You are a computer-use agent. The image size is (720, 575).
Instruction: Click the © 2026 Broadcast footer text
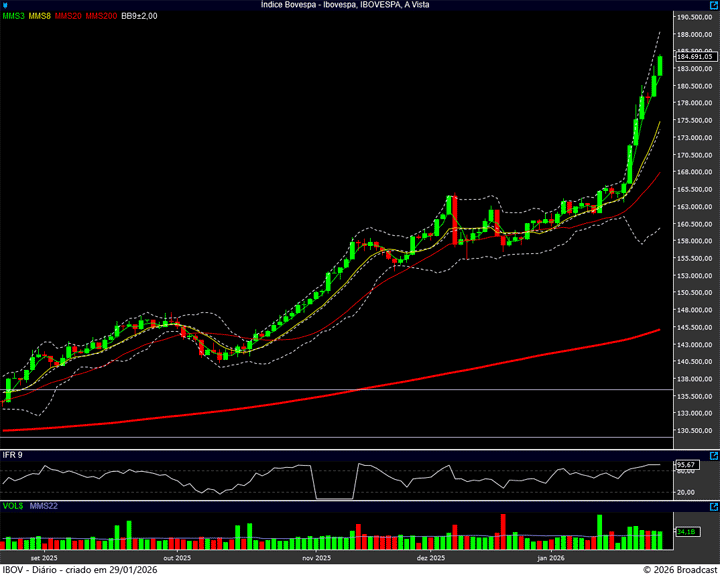click(x=678, y=569)
